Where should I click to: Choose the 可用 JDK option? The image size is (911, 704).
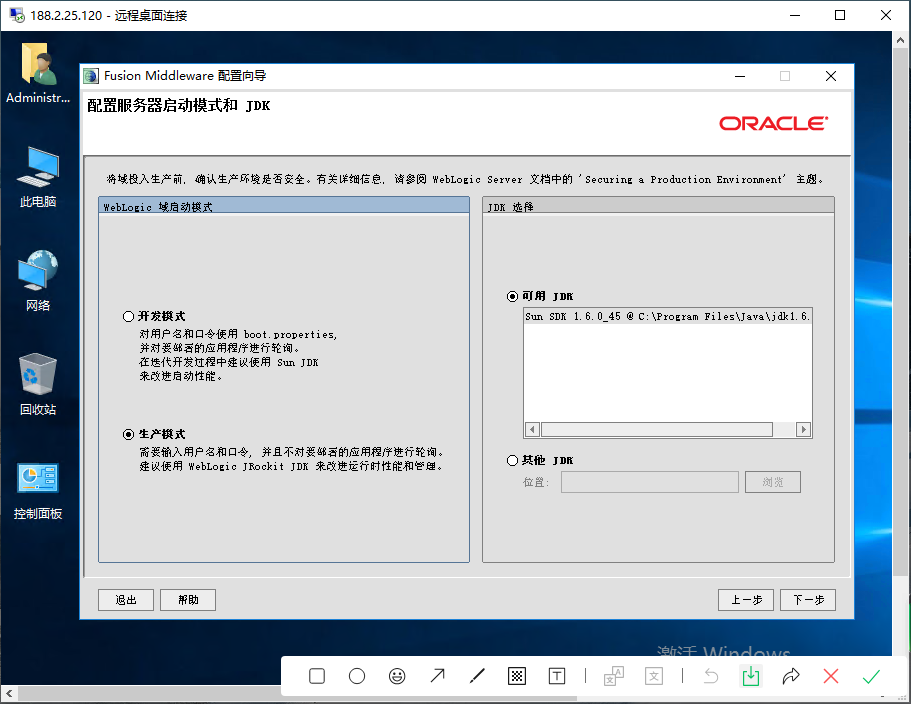pos(512,297)
